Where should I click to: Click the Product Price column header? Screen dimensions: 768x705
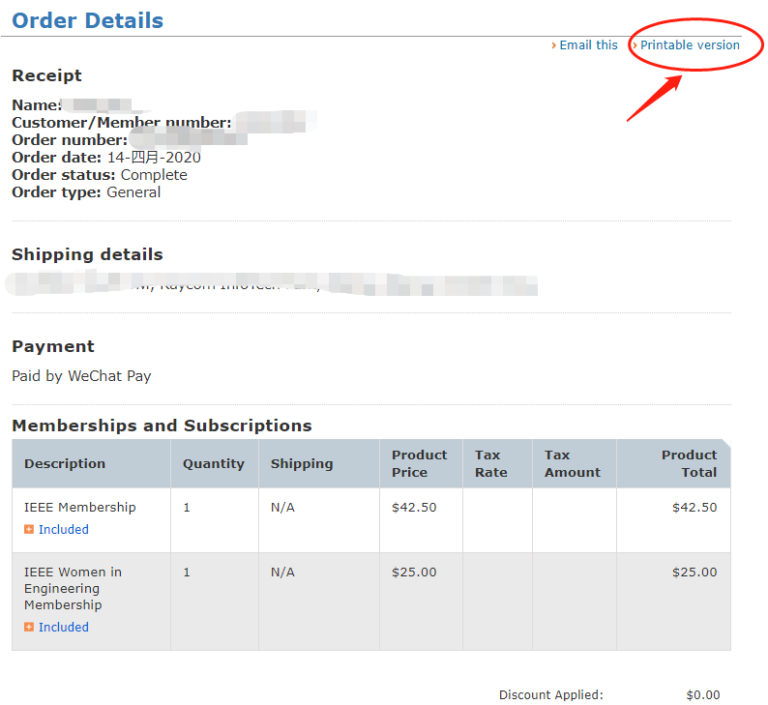pyautogui.click(x=419, y=464)
